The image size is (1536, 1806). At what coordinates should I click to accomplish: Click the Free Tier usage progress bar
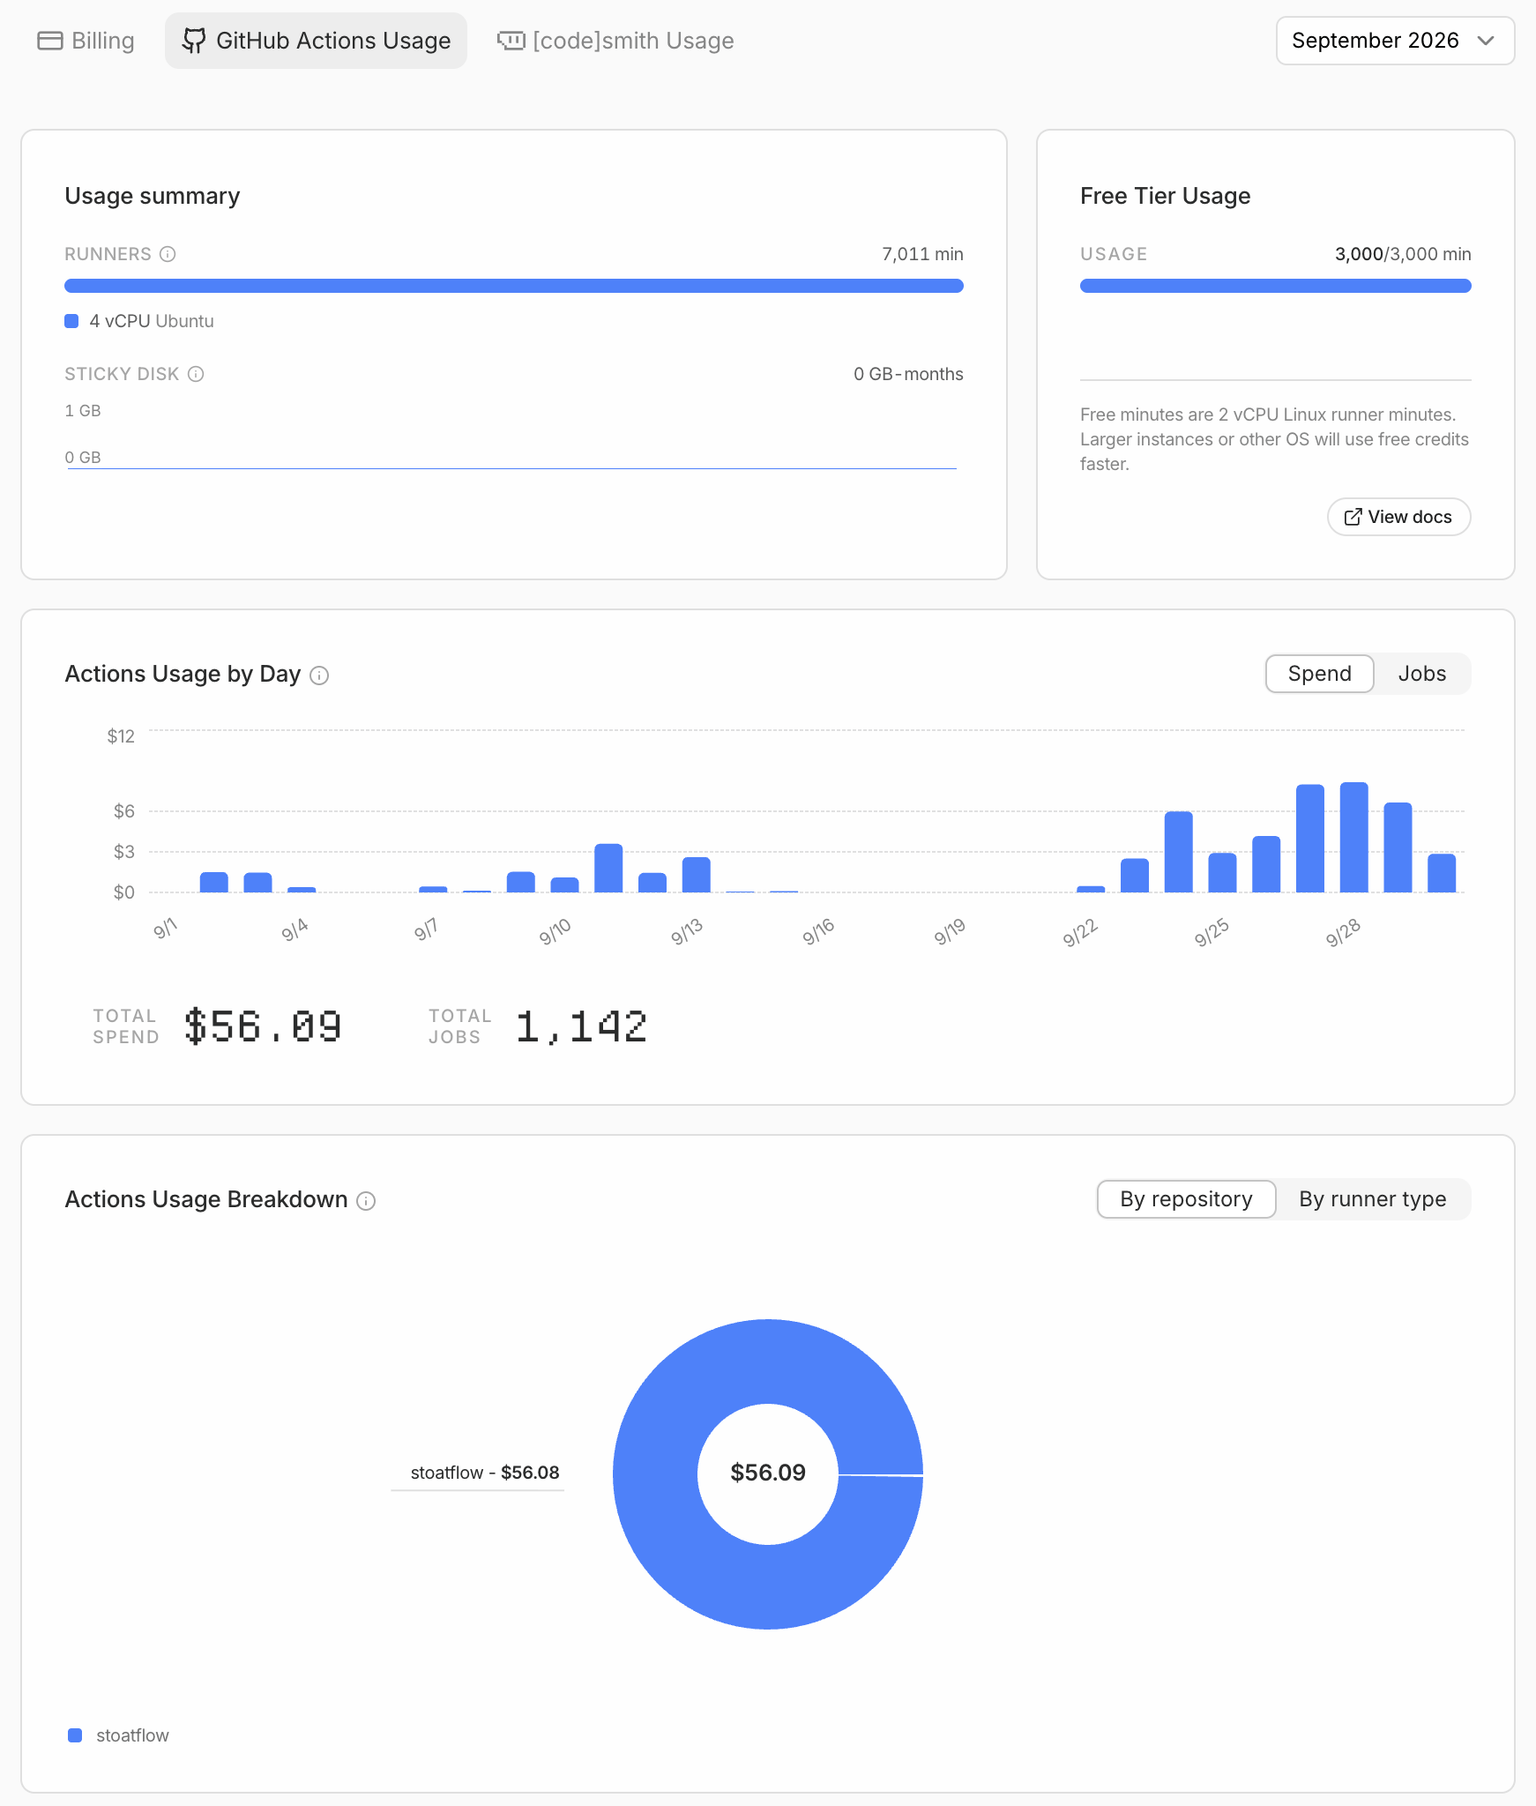point(1275,286)
